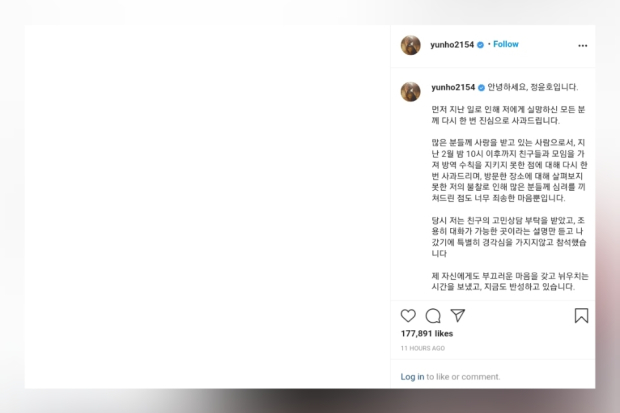
Task: Like the post with the heart icon
Action: (408, 316)
